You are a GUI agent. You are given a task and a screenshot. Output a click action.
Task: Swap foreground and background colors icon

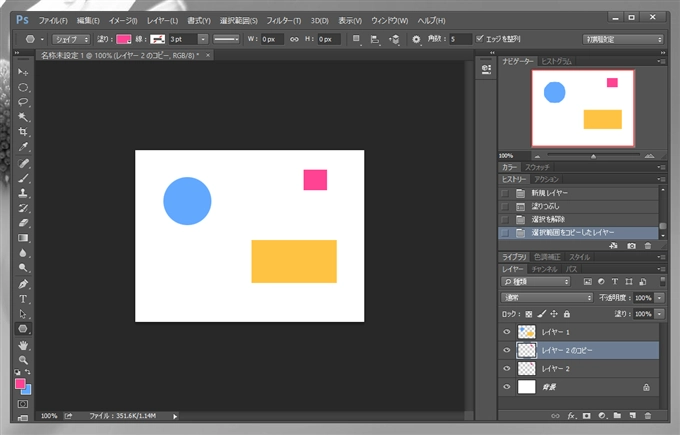pos(28,372)
